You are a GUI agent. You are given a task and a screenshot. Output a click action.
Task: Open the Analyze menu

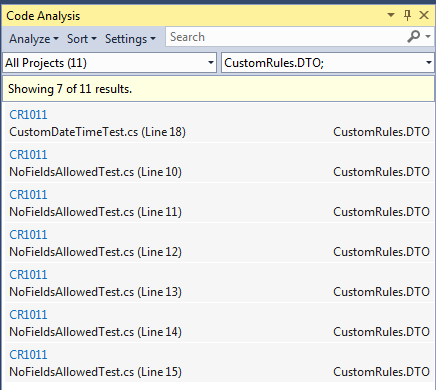tap(34, 39)
